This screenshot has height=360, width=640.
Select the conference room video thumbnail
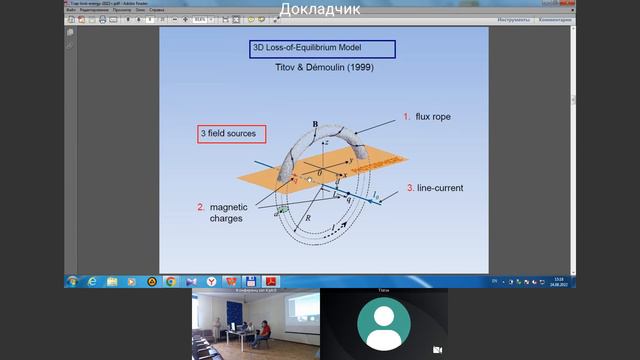coord(256,324)
